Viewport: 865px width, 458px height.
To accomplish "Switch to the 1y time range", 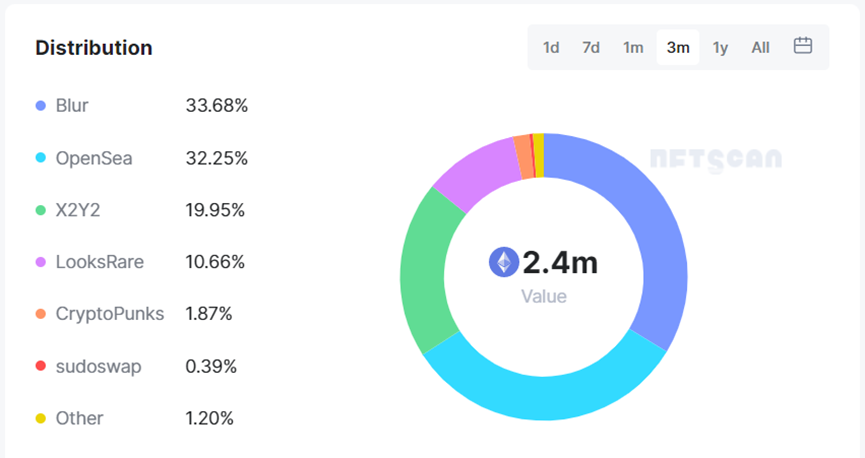I will 720,47.
